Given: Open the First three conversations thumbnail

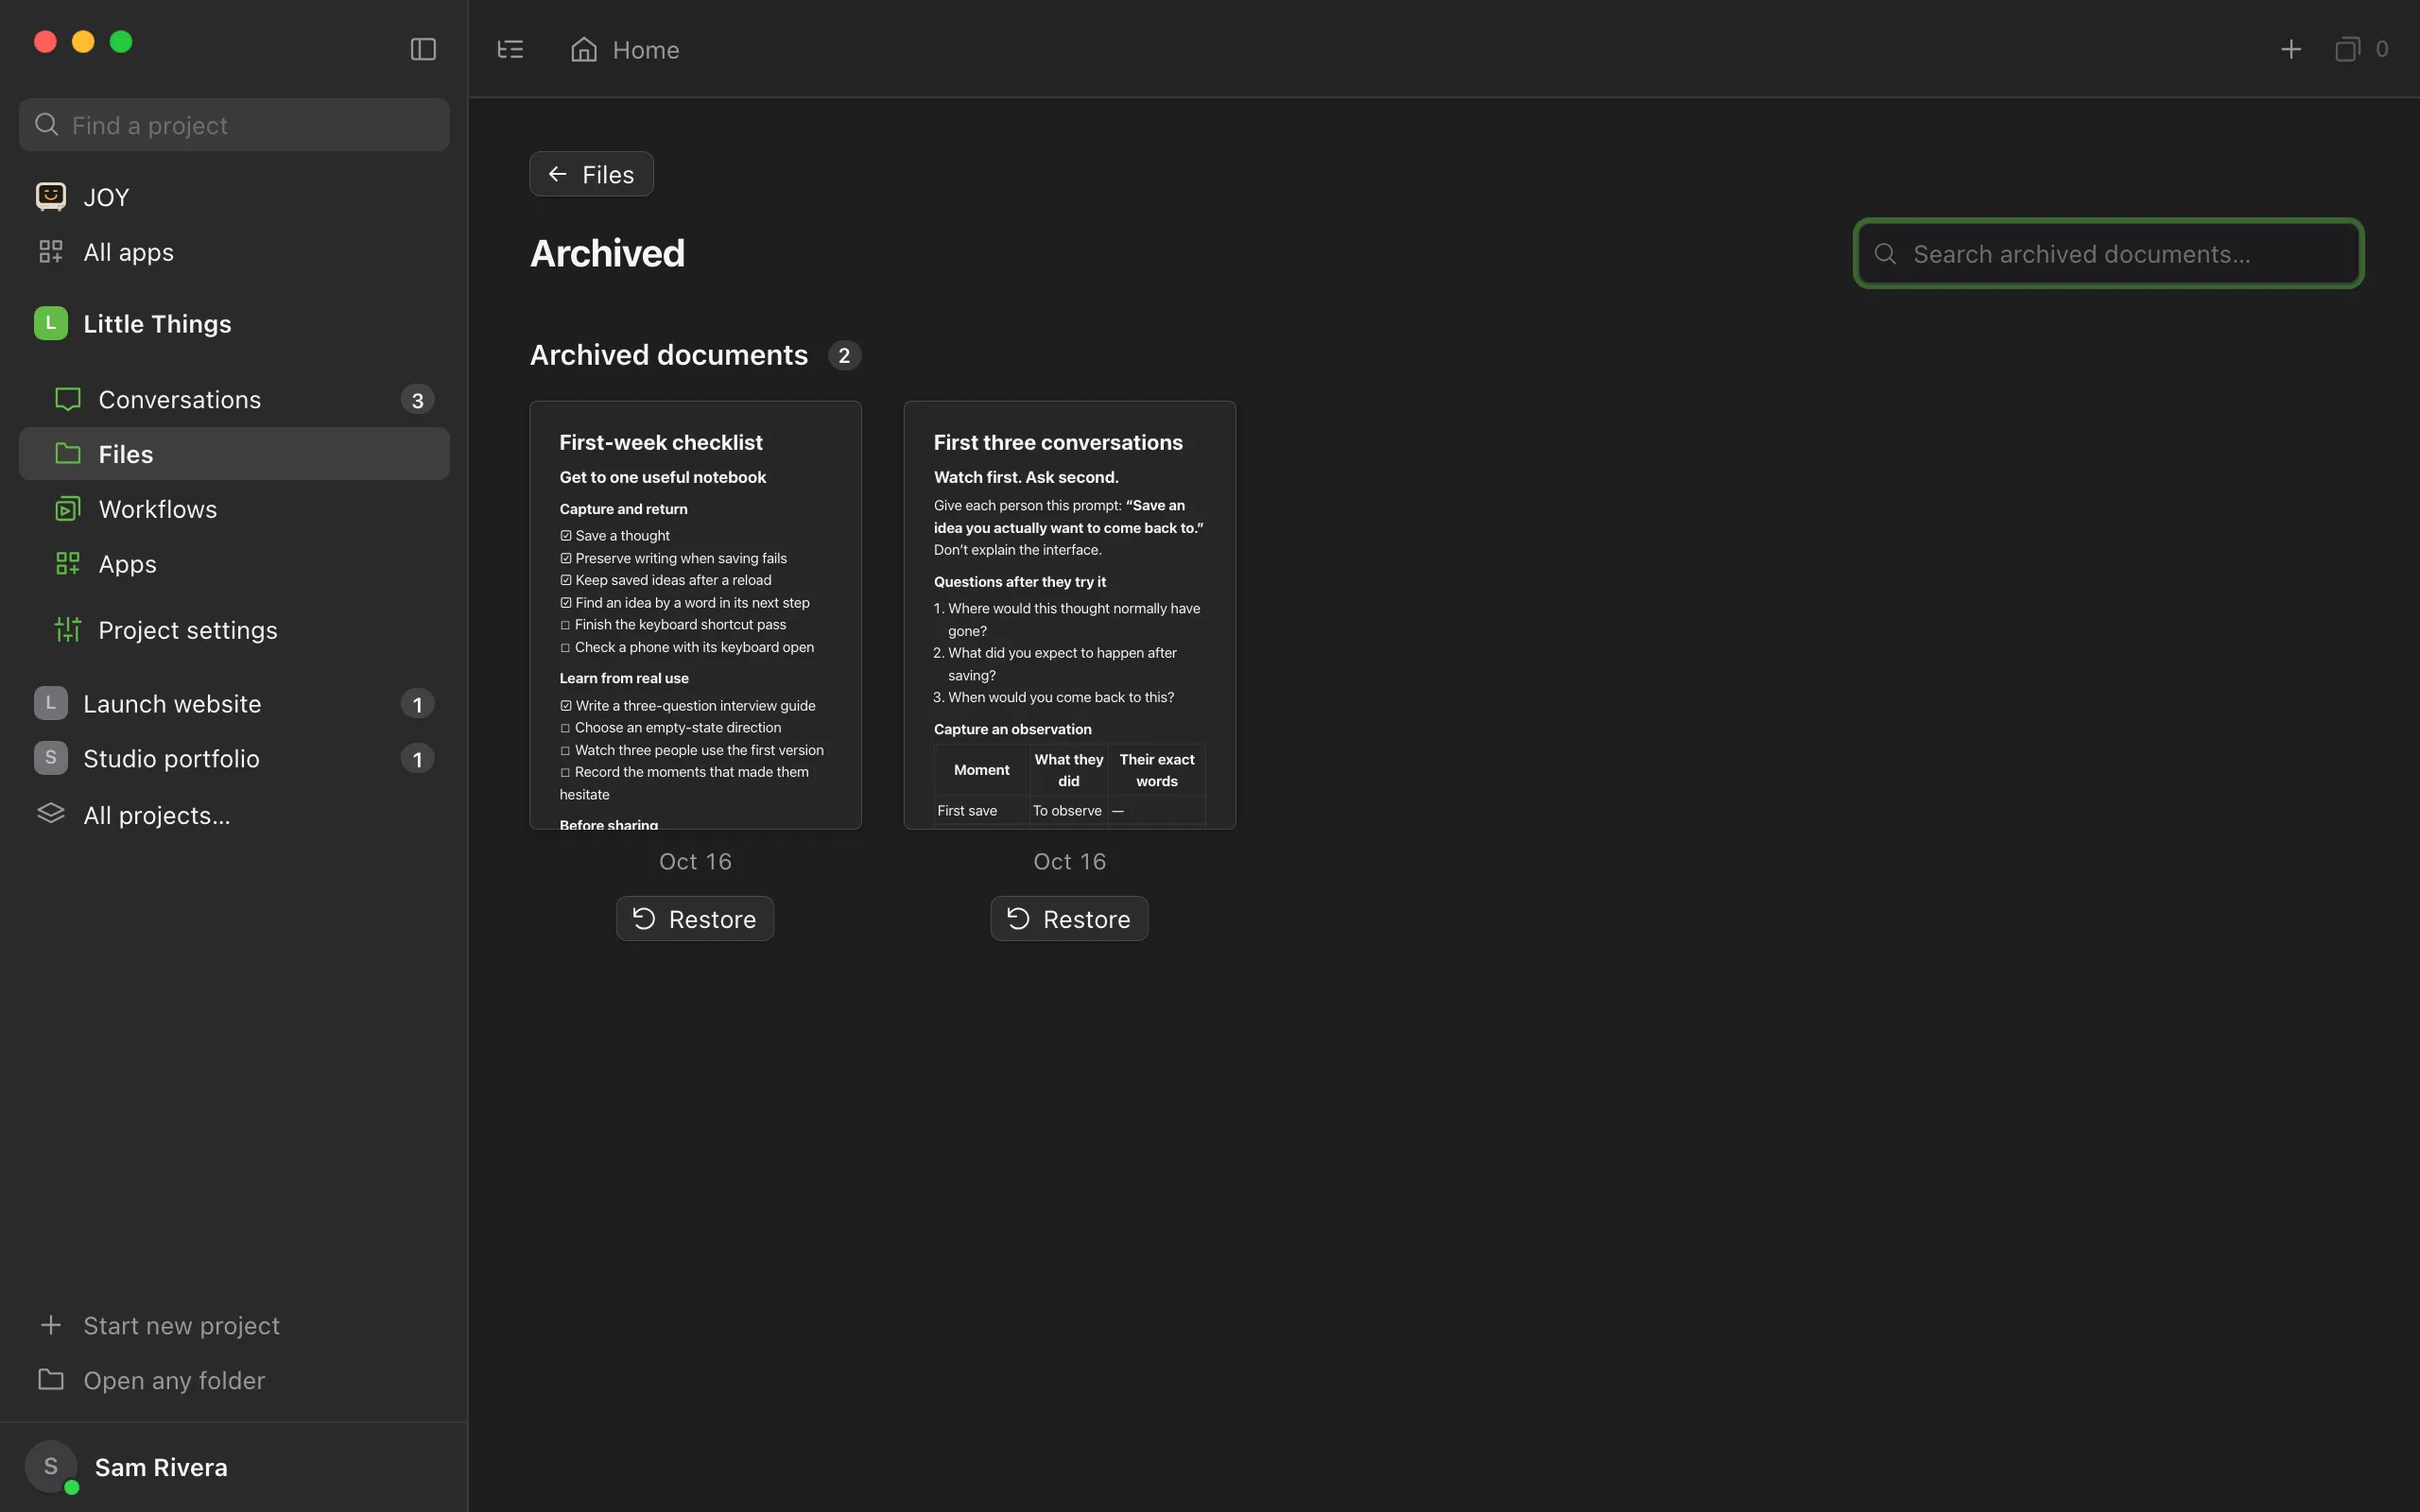Looking at the screenshot, I should point(1069,615).
